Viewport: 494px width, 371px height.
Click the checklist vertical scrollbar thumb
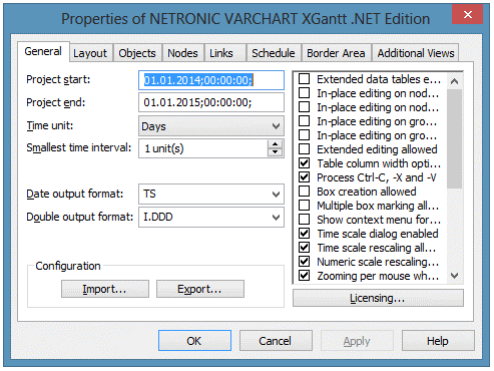454,138
